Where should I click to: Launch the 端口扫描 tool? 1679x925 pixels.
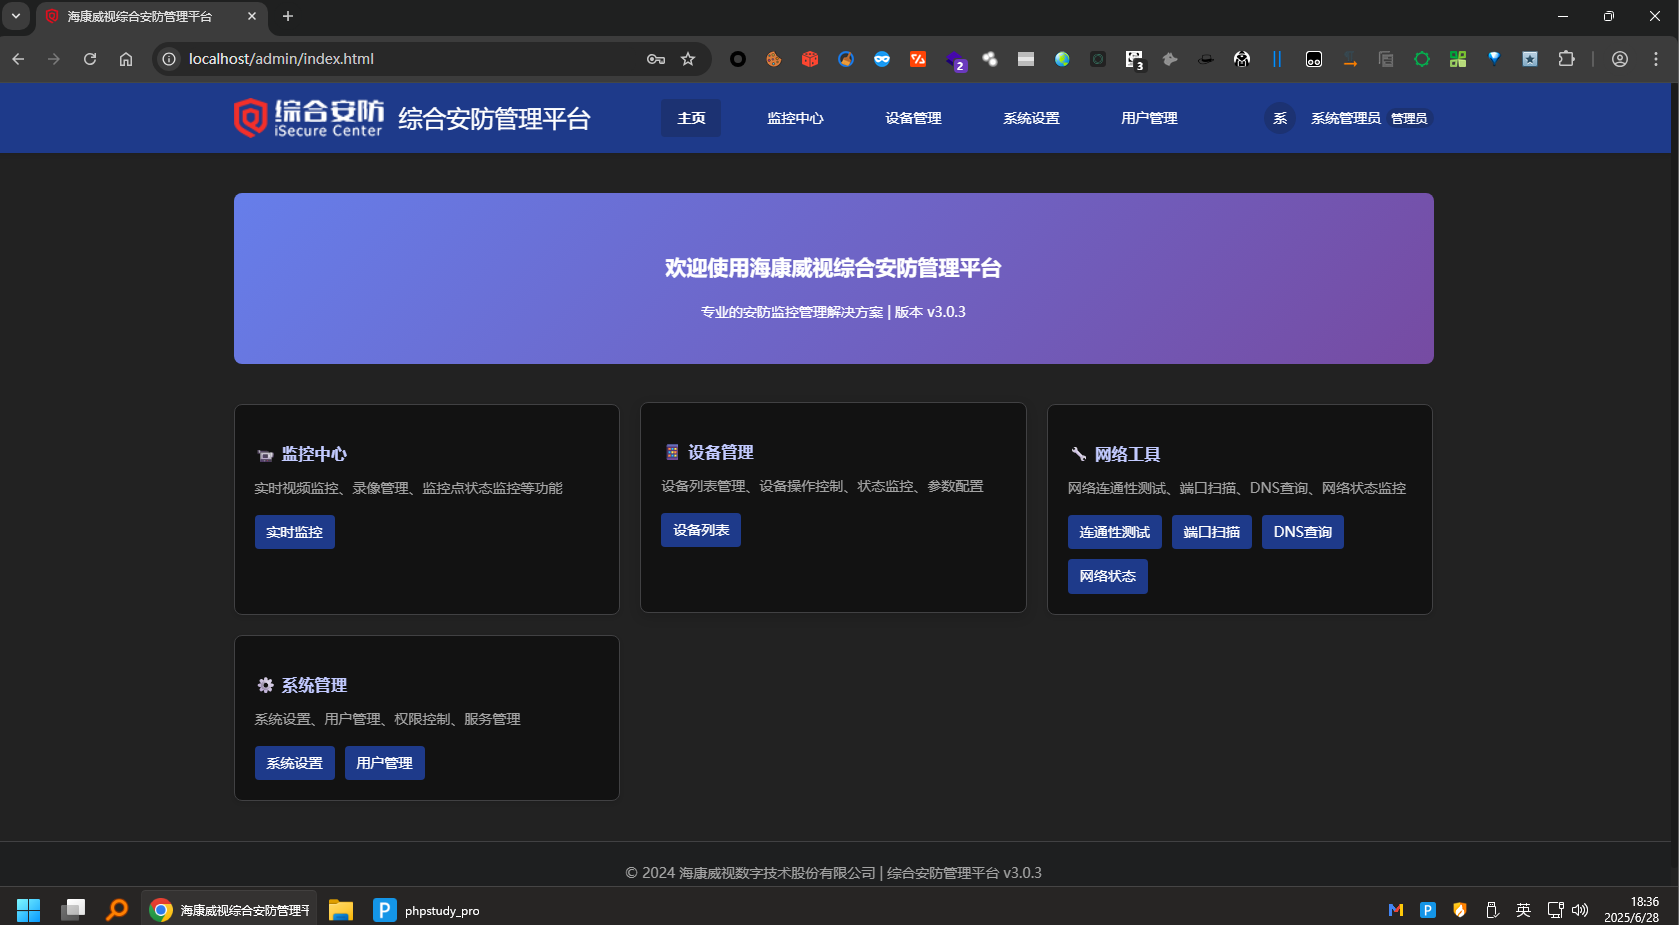pyautogui.click(x=1211, y=532)
